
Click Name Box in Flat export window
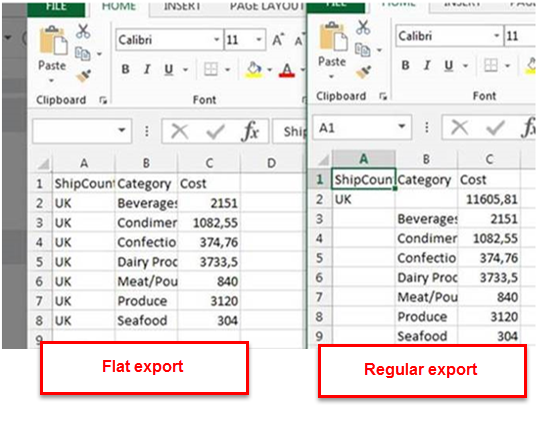[x=82, y=131]
